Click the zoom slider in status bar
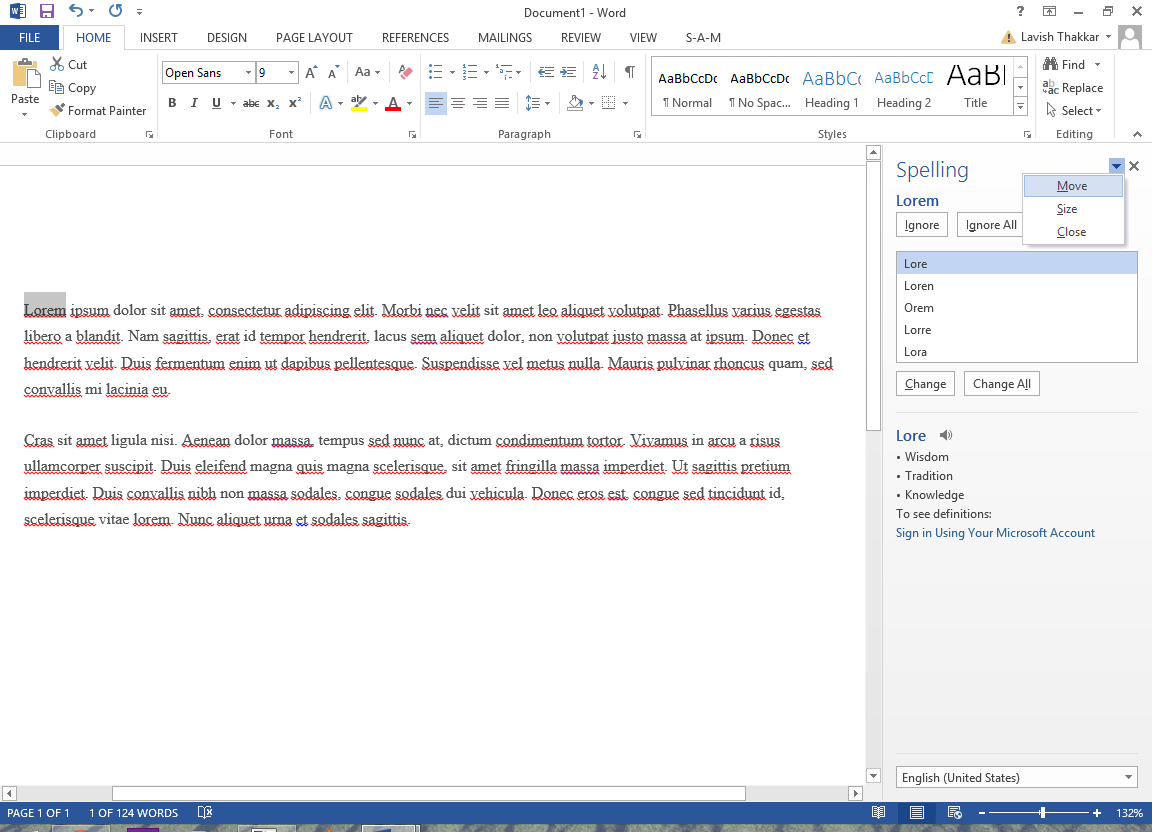1152x832 pixels. click(x=1042, y=813)
